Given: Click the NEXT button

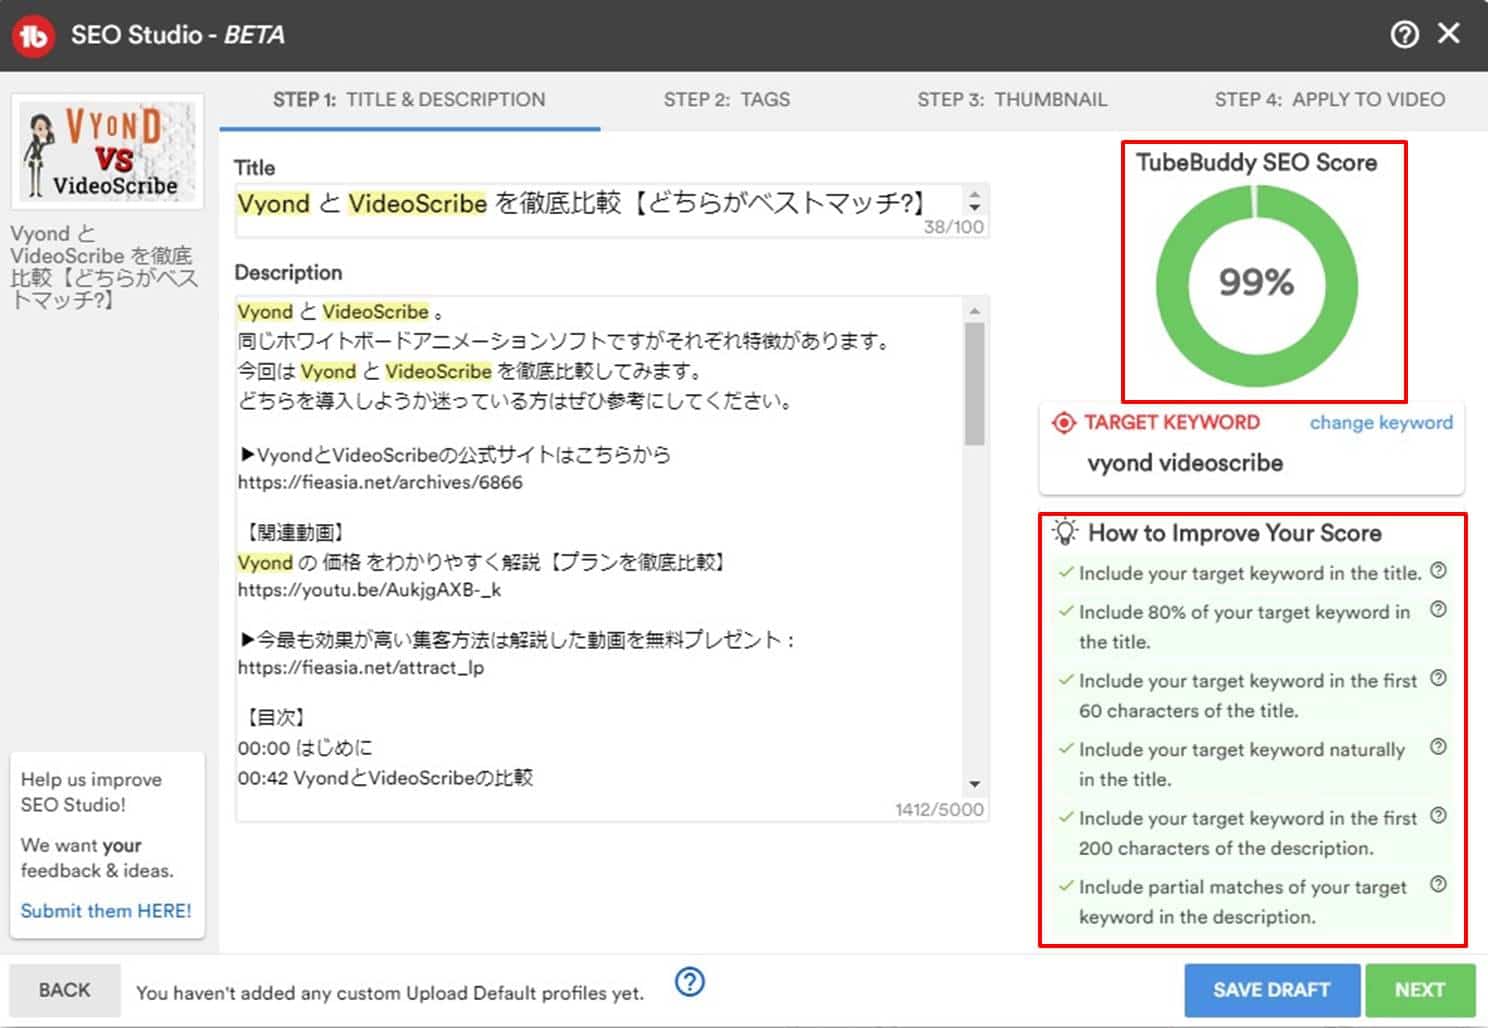Looking at the screenshot, I should coord(1420,990).
